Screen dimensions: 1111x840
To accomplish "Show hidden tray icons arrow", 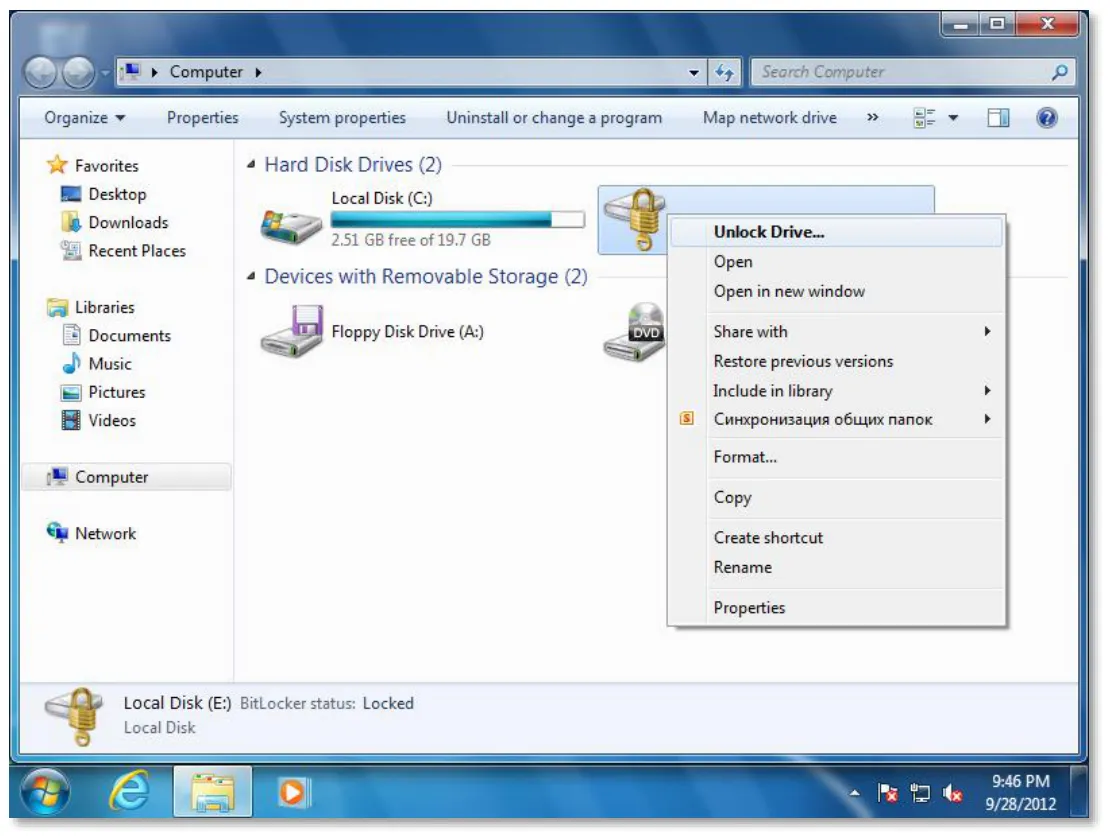I will pyautogui.click(x=855, y=793).
